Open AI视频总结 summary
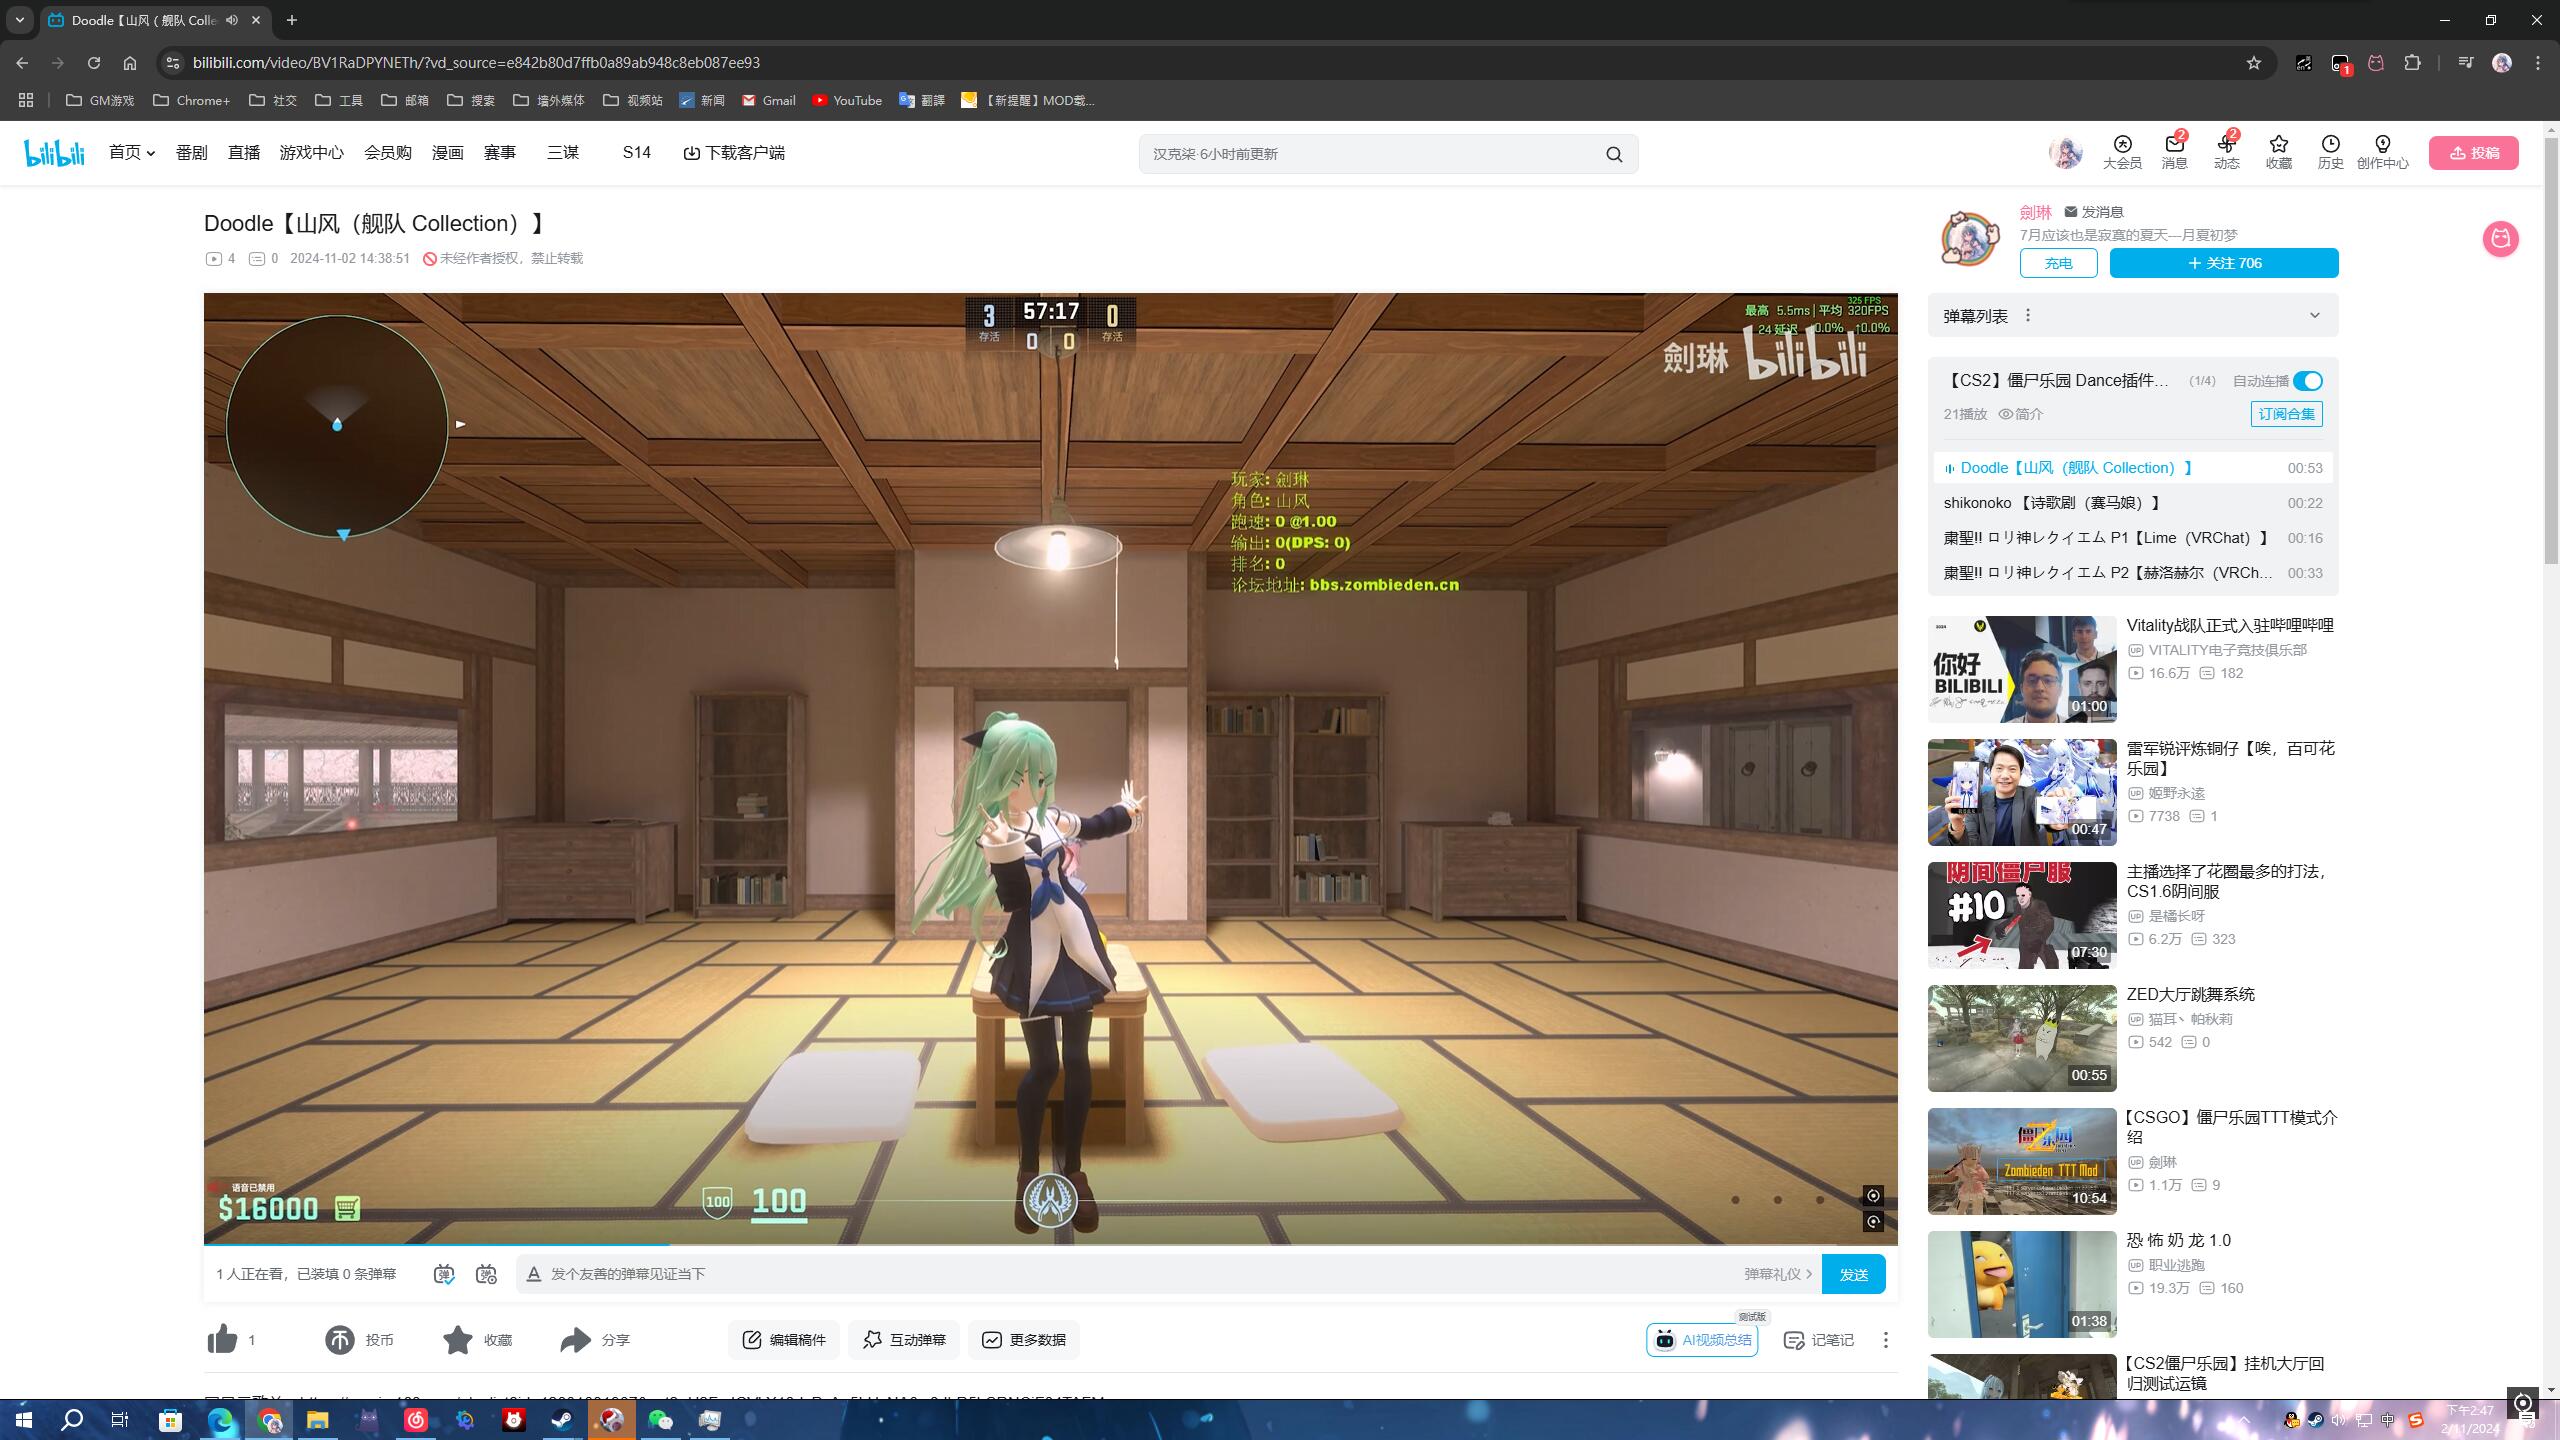 pyautogui.click(x=1702, y=1340)
